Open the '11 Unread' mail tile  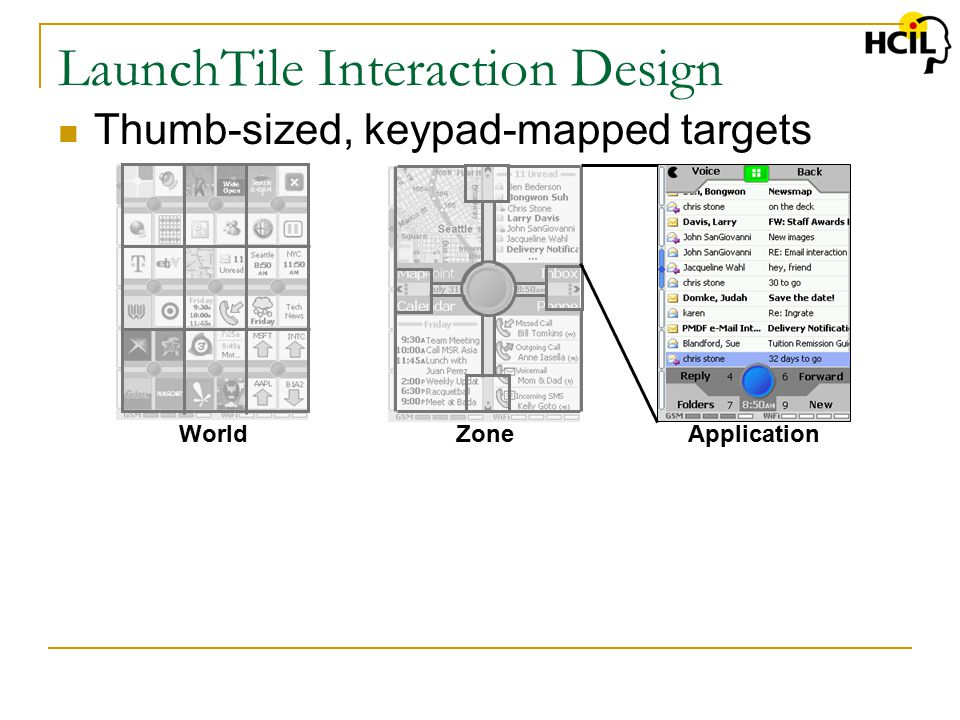tap(231, 263)
